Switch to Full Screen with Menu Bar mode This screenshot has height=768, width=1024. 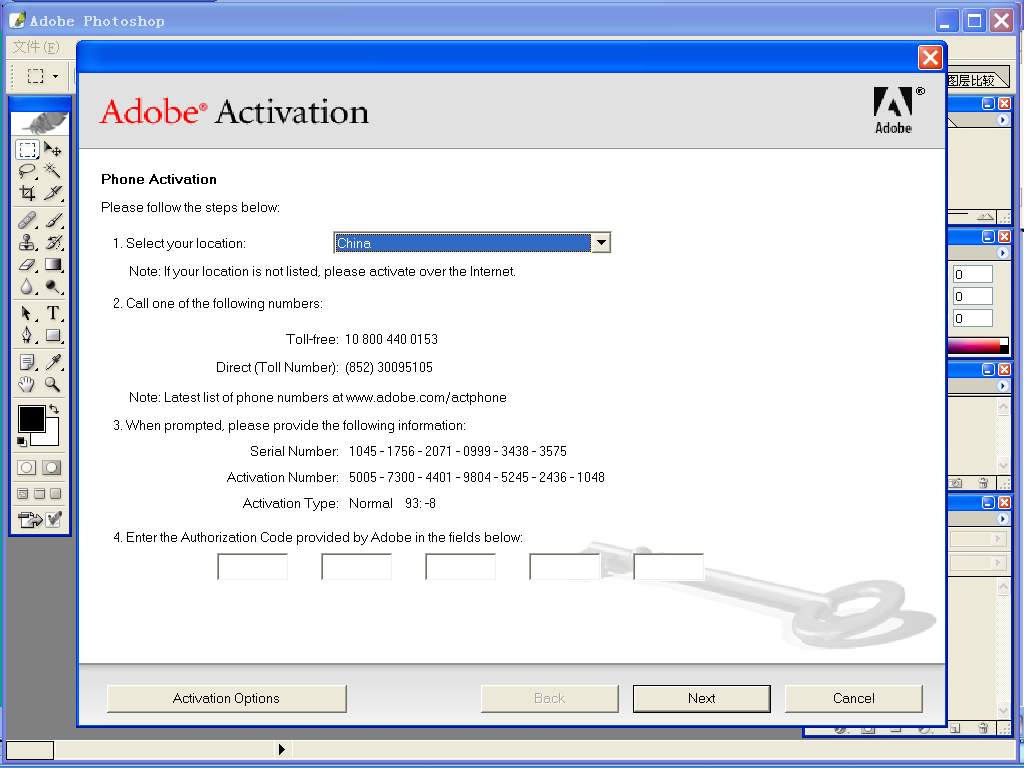tap(39, 494)
